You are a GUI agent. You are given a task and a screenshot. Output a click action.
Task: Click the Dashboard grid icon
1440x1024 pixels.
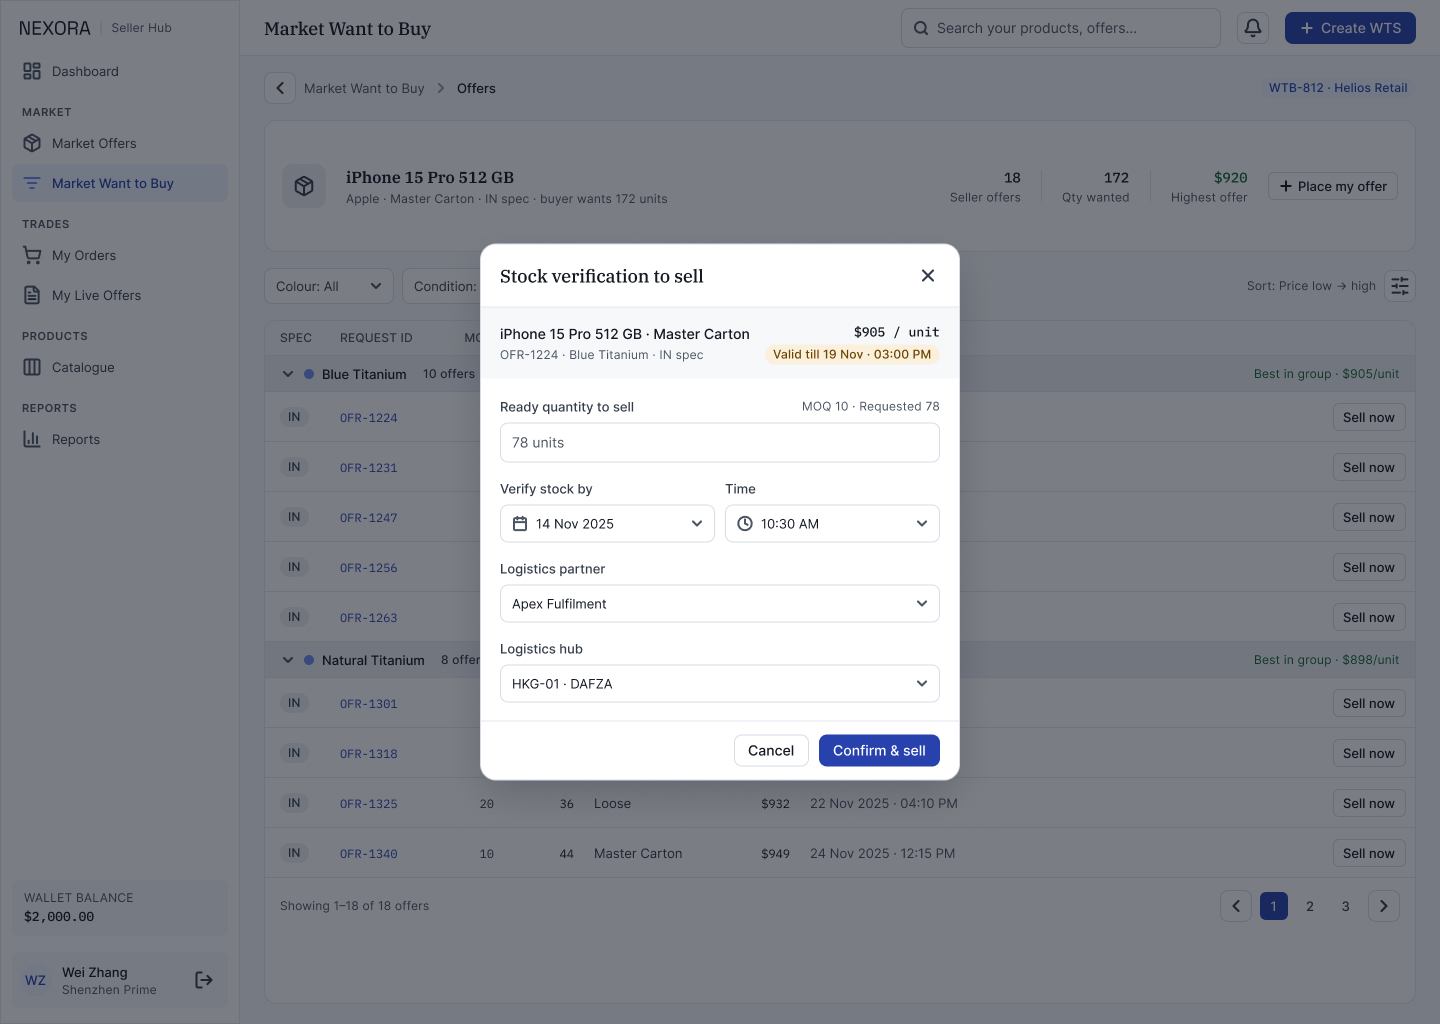[x=32, y=72]
